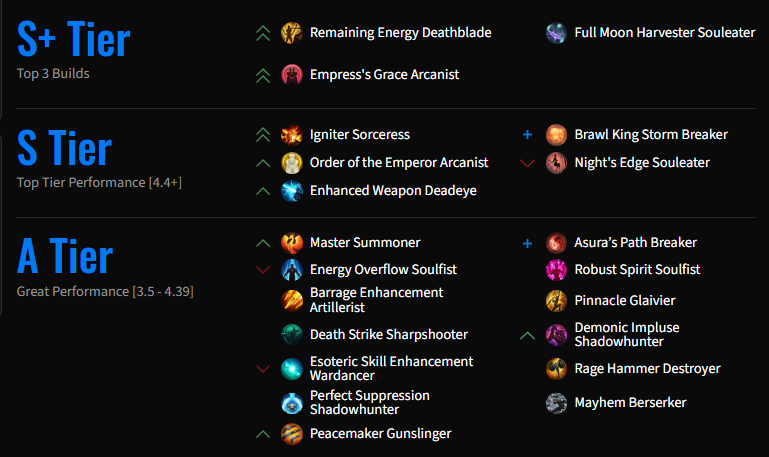Click the Mayhem Berserker icon

tap(556, 403)
